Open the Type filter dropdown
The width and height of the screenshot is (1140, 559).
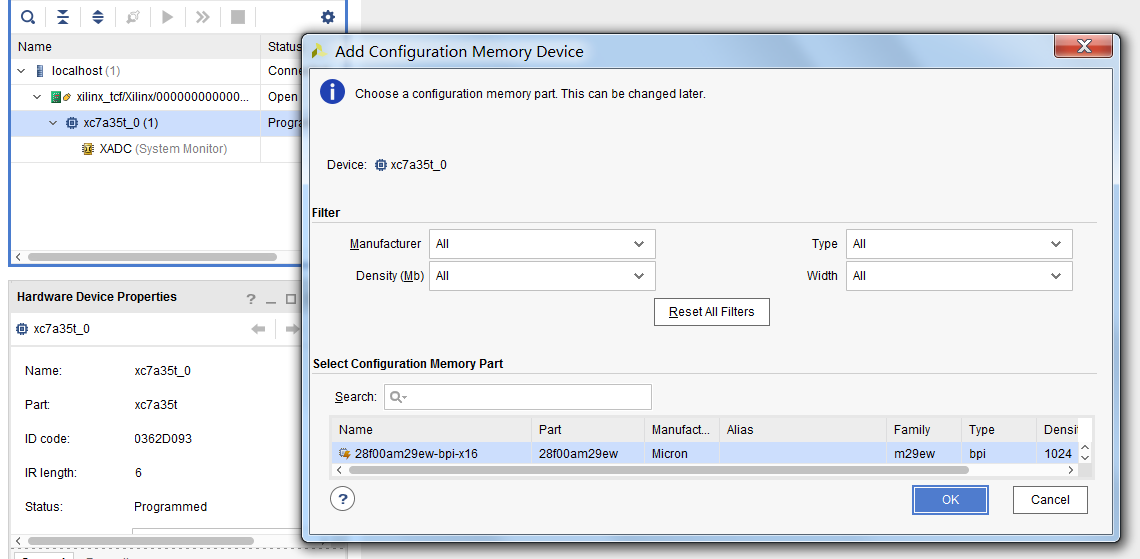pyautogui.click(x=959, y=244)
